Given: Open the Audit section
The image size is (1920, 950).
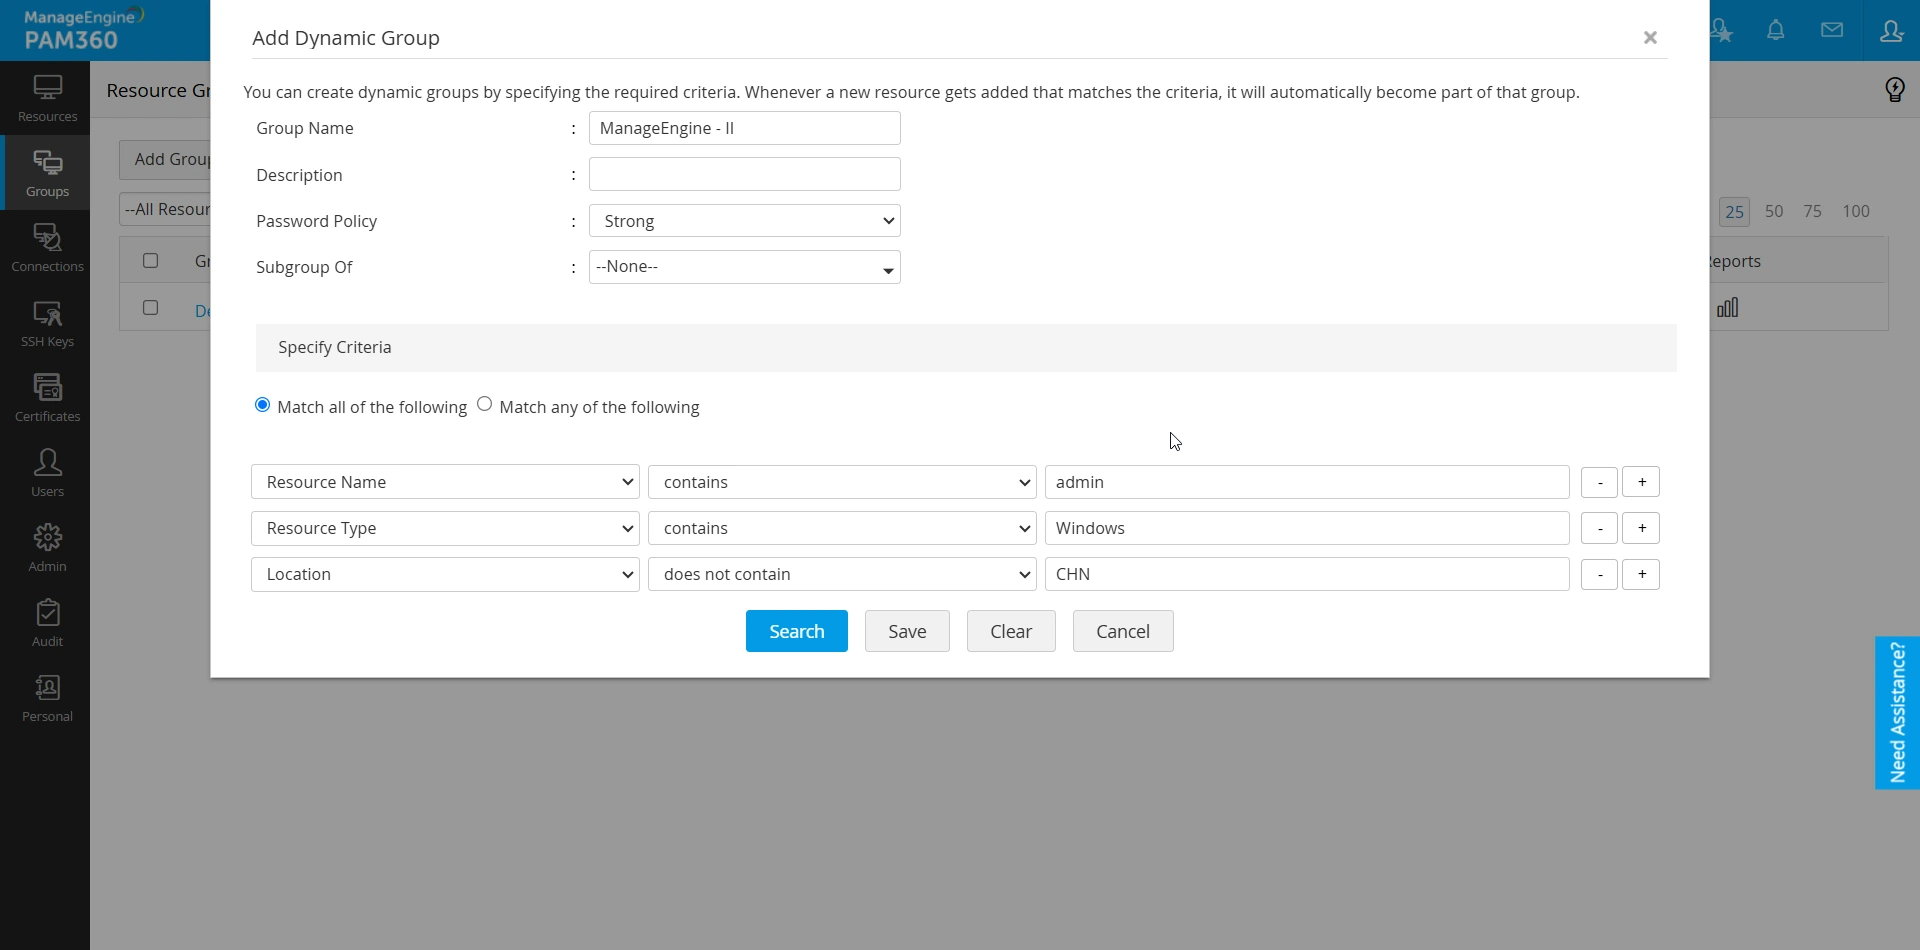Looking at the screenshot, I should point(46,621).
